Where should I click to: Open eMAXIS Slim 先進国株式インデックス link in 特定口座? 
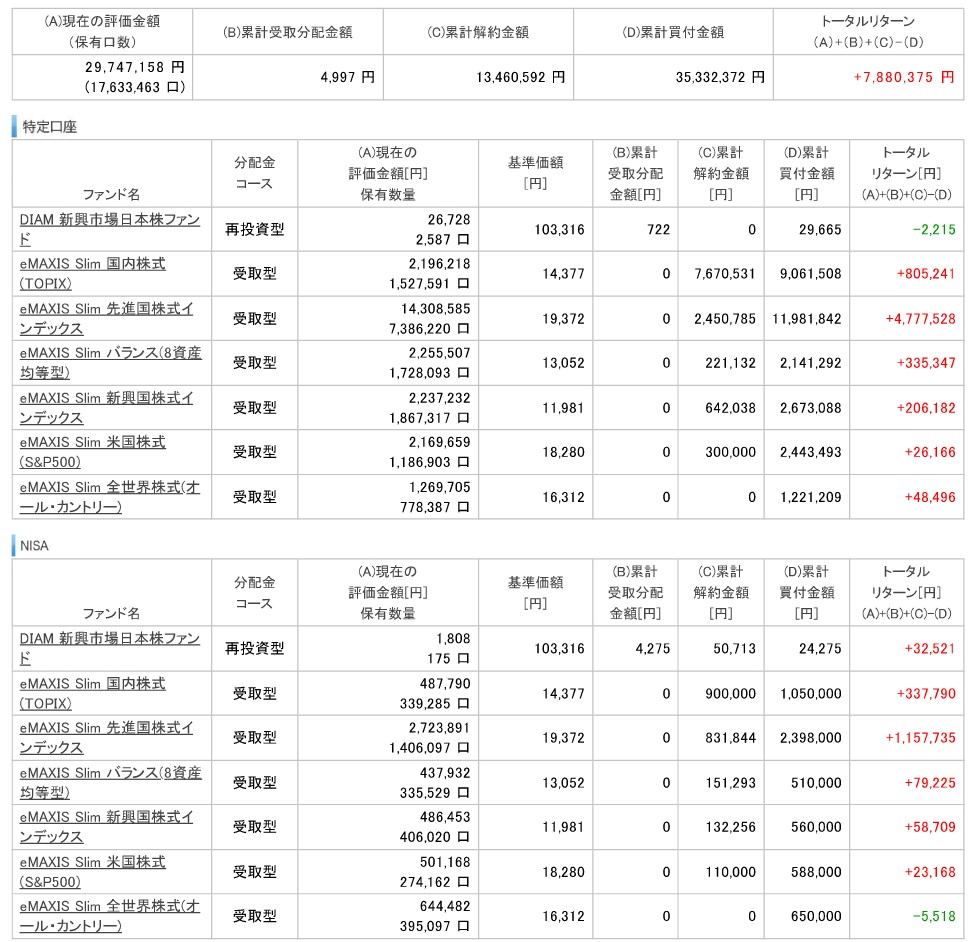coord(106,319)
